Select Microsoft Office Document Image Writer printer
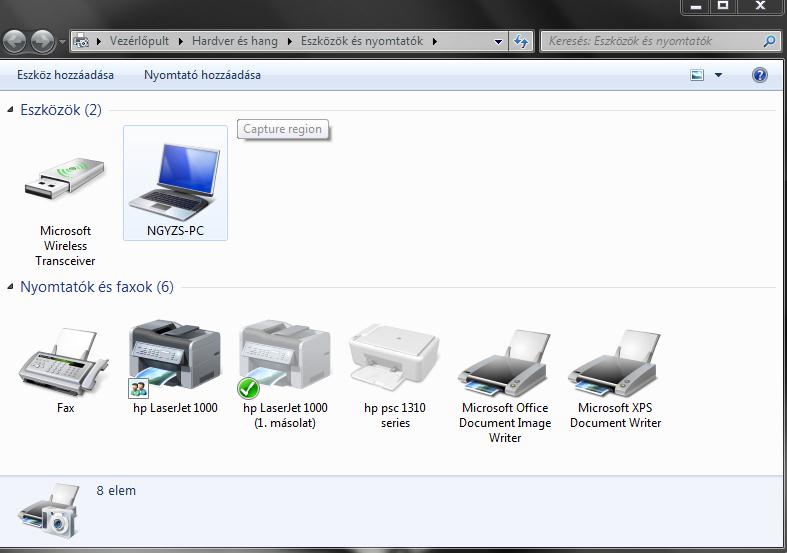Image resolution: width=787 pixels, height=553 pixels. (x=505, y=362)
